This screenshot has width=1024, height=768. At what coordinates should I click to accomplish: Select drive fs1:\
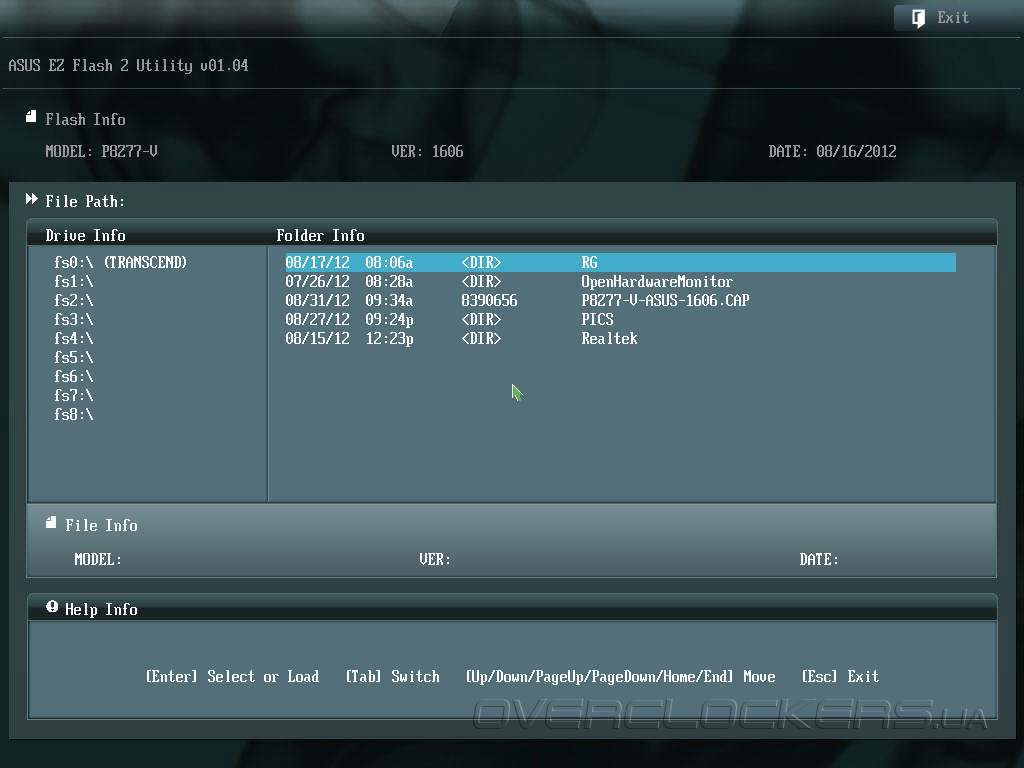[x=74, y=281]
